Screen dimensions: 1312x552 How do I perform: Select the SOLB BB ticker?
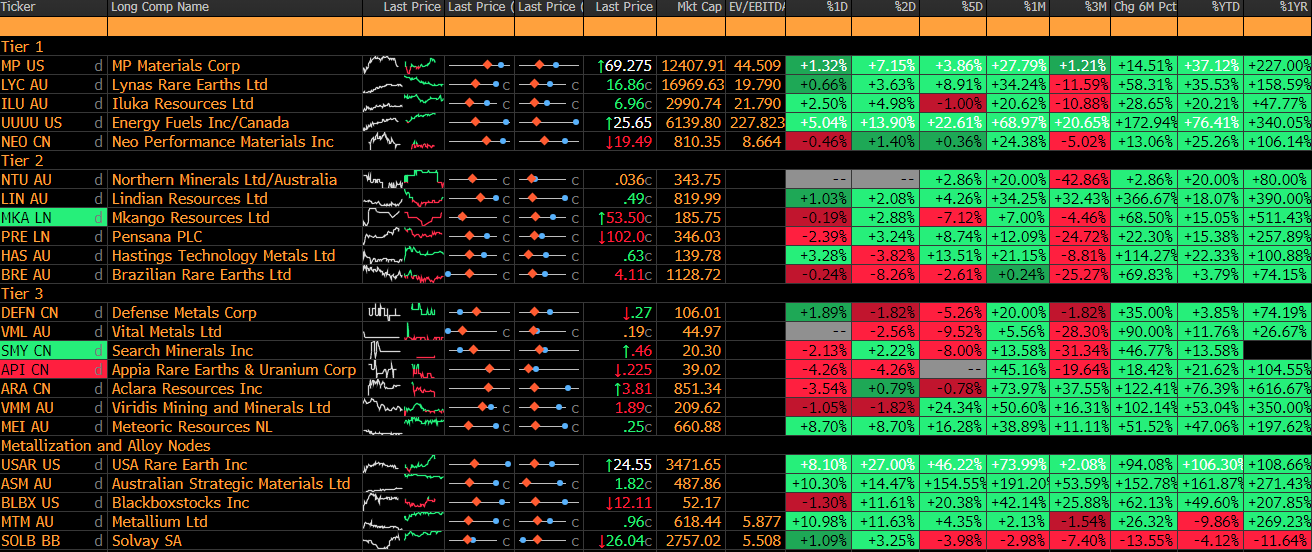coord(29,541)
